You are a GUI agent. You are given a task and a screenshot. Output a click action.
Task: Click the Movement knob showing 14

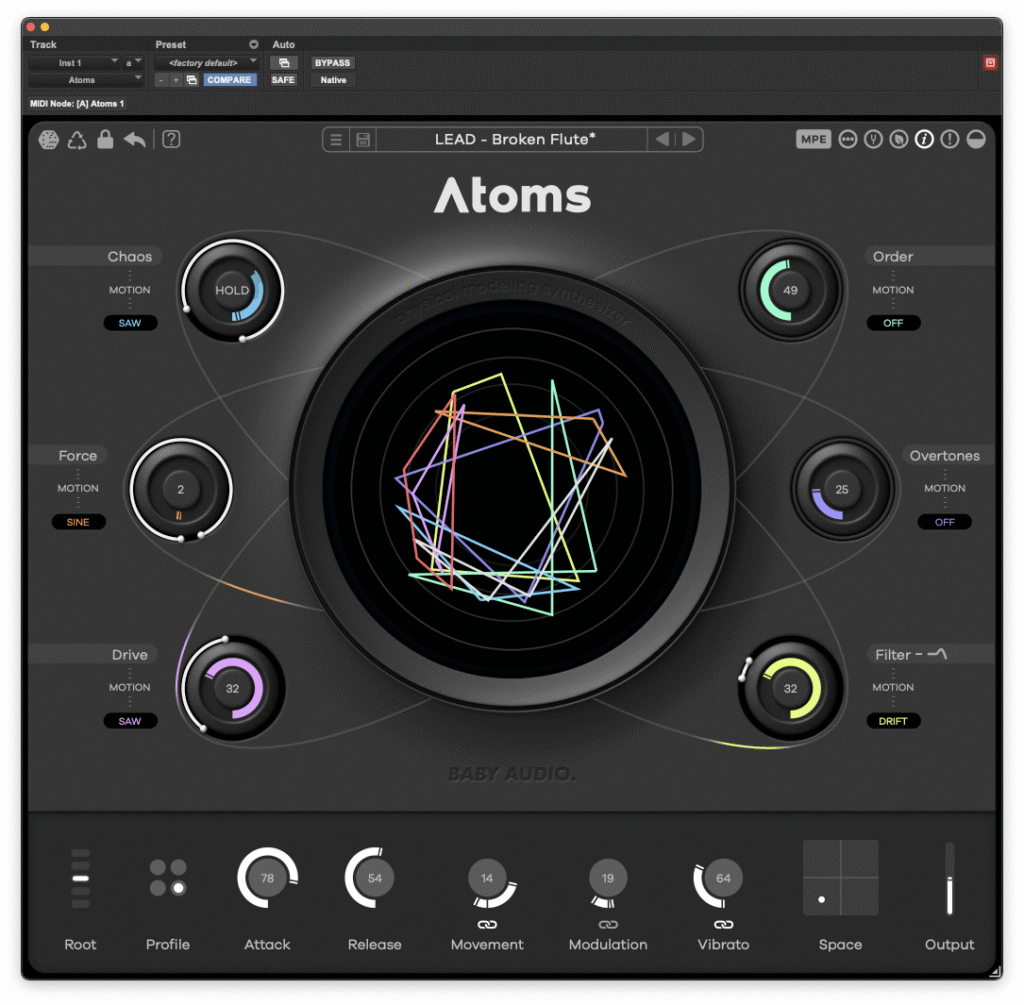[487, 879]
